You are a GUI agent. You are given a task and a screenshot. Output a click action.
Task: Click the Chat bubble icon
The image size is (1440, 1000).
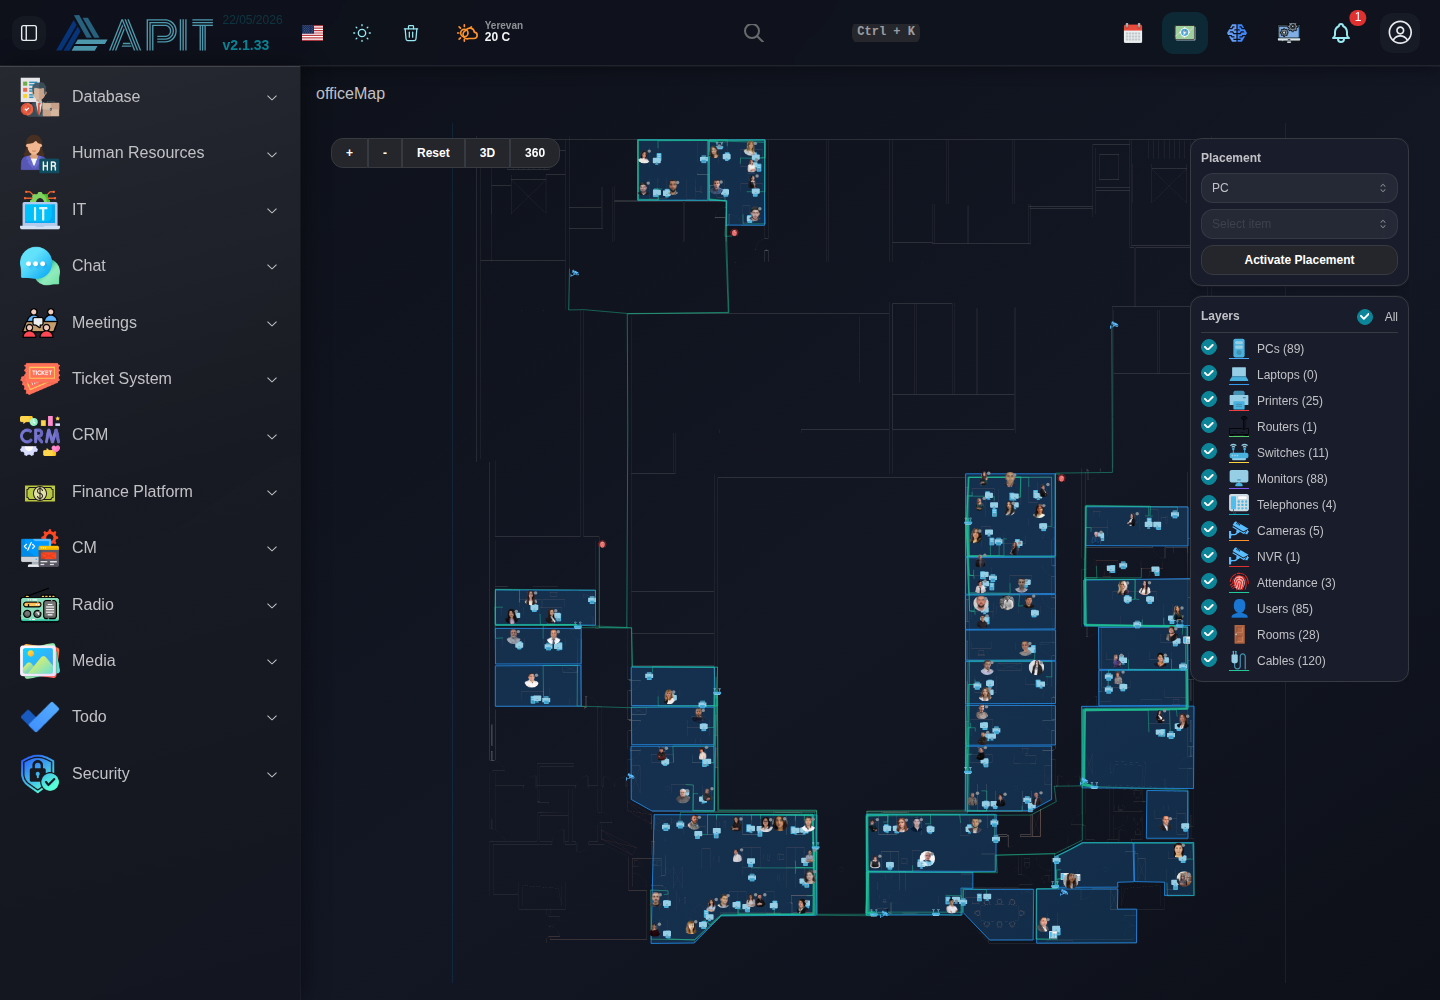(x=40, y=266)
